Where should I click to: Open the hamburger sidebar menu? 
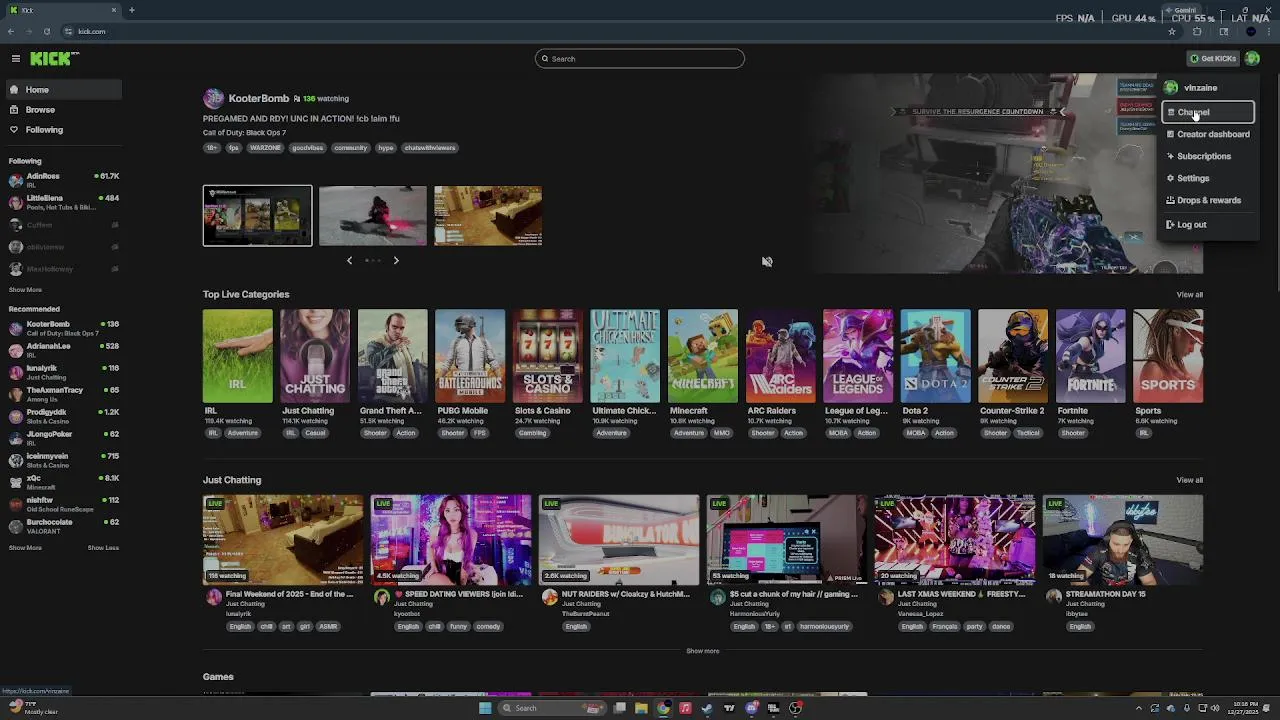coord(15,59)
